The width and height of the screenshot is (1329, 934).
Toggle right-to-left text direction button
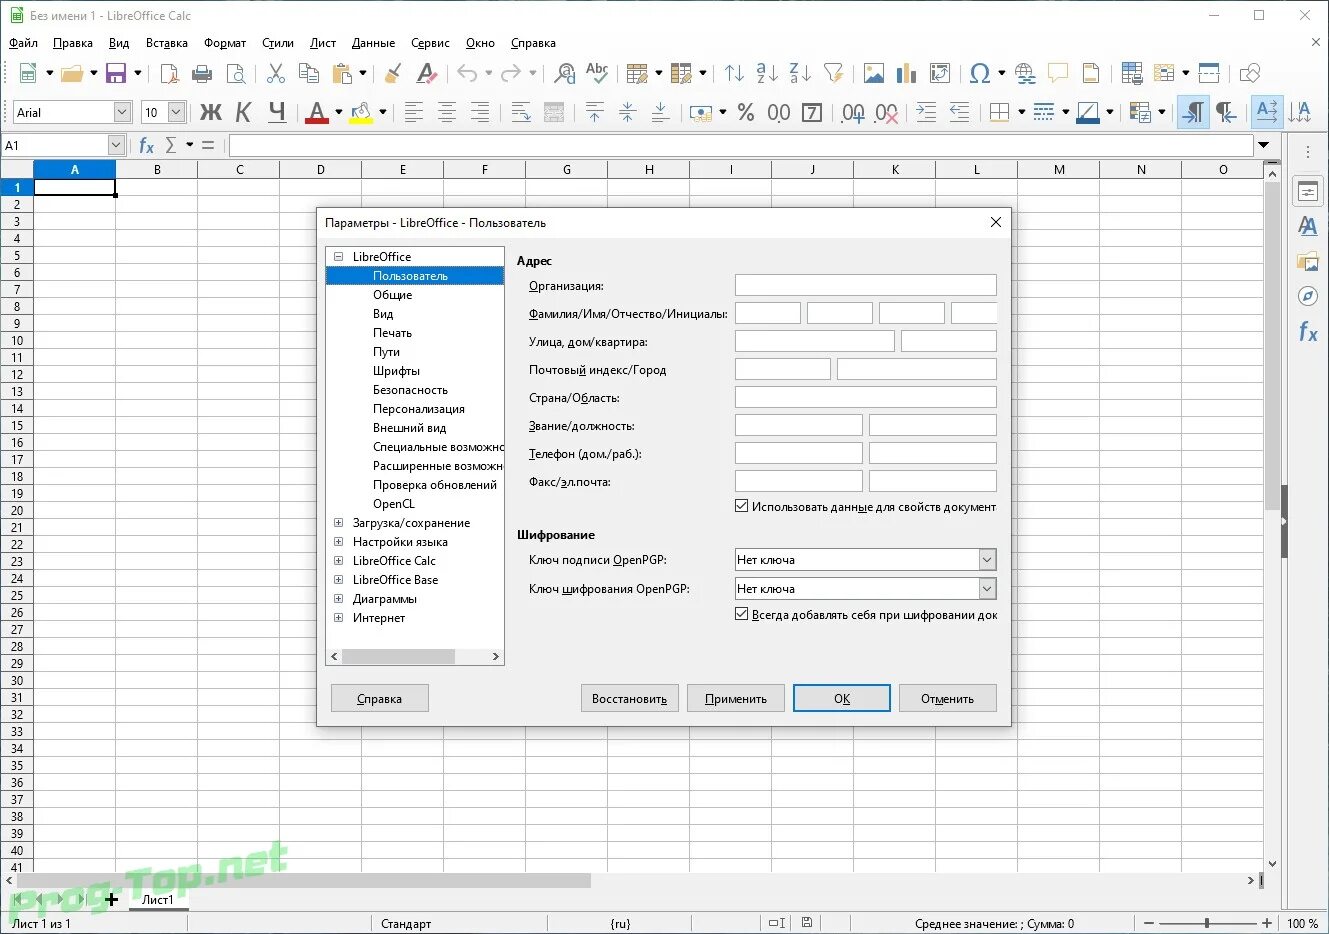(x=1226, y=112)
